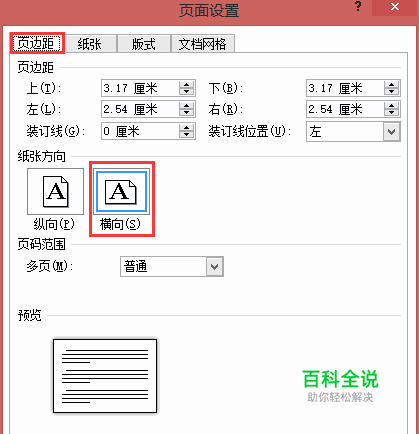Click the 装订线(G) label

coord(56,131)
